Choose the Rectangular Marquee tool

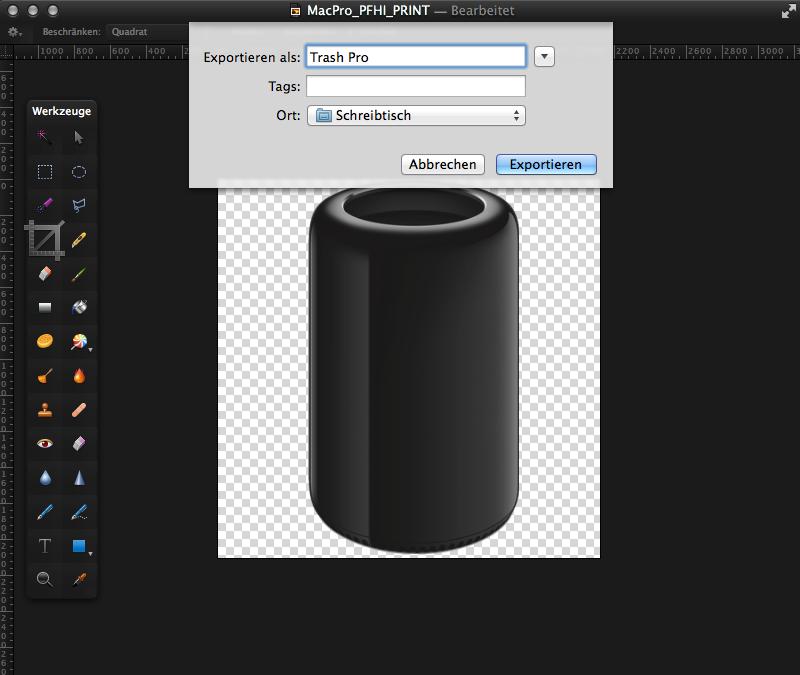coord(44,171)
